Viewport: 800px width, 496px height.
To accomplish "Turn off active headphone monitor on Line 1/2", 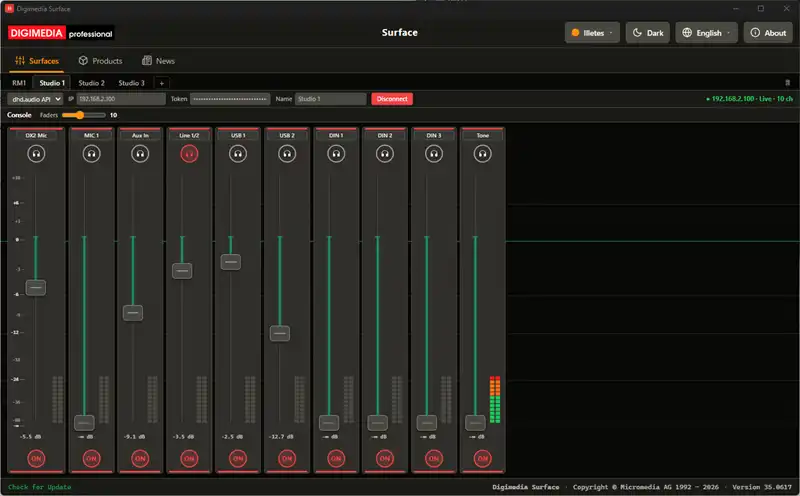I will tap(189, 154).
